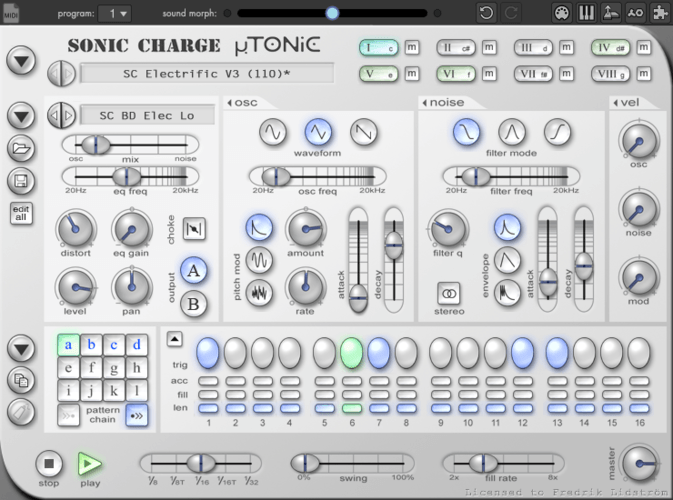
Task: Mute drum channel I
Action: 412,48
